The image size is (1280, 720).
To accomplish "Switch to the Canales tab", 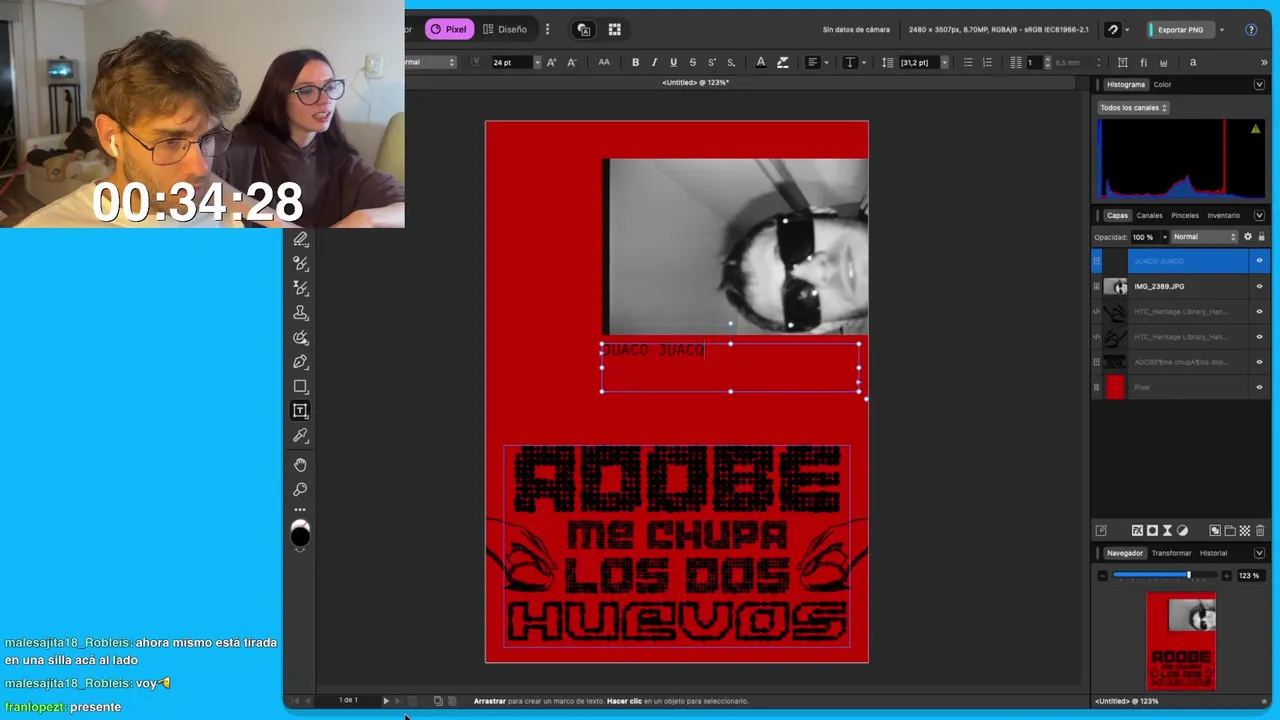I will tap(1149, 215).
